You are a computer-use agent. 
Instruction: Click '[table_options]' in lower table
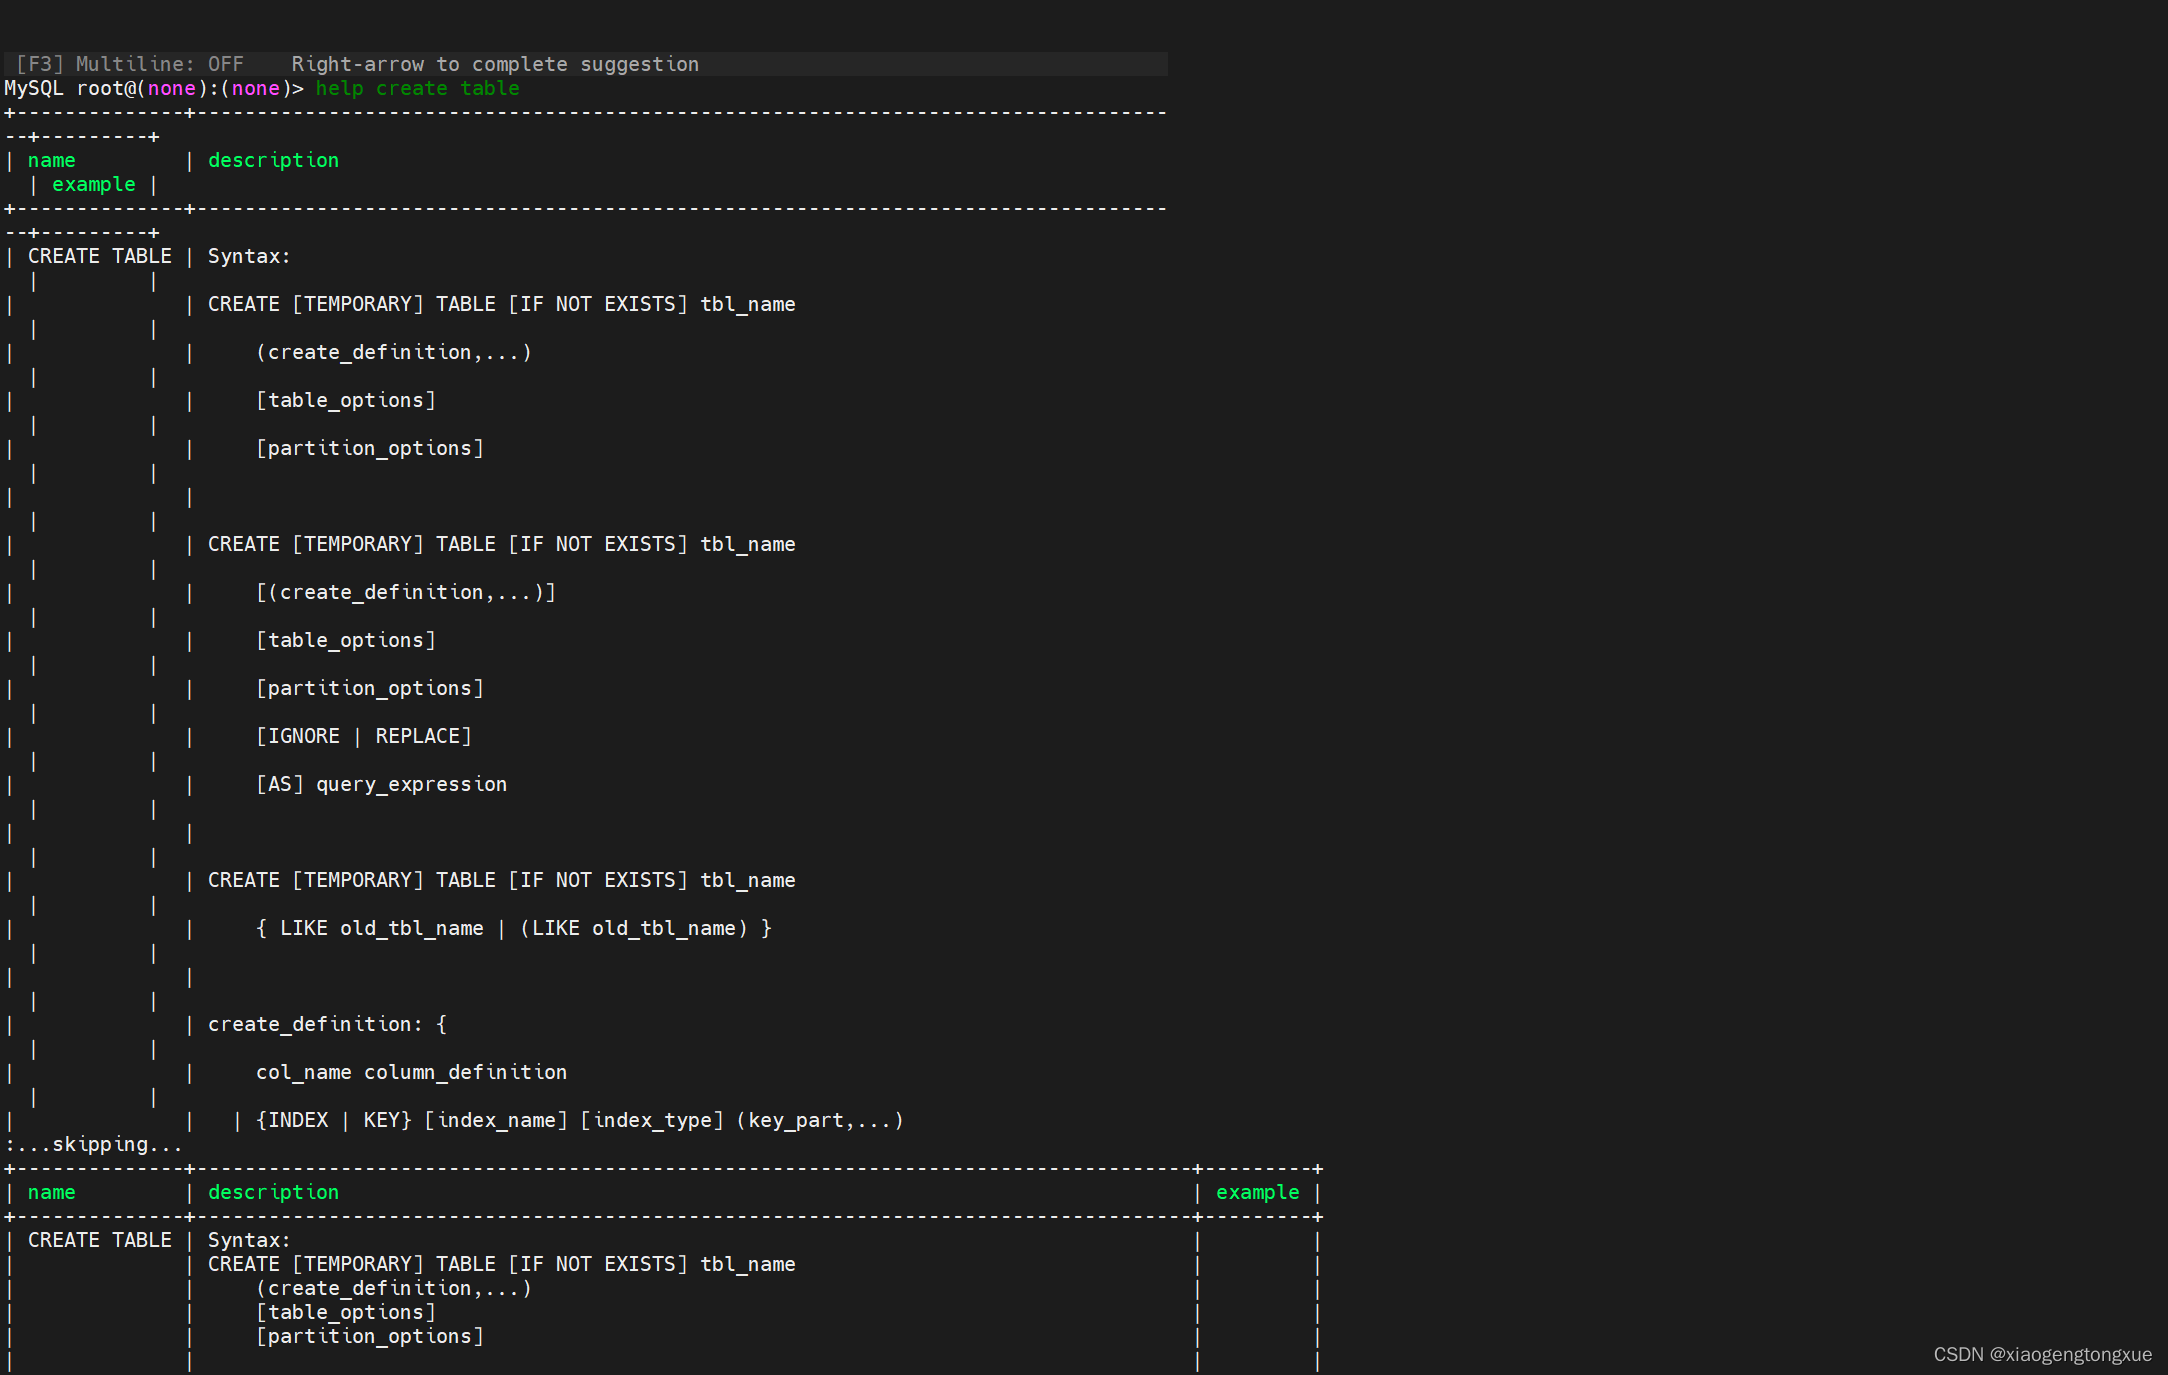346,1312
